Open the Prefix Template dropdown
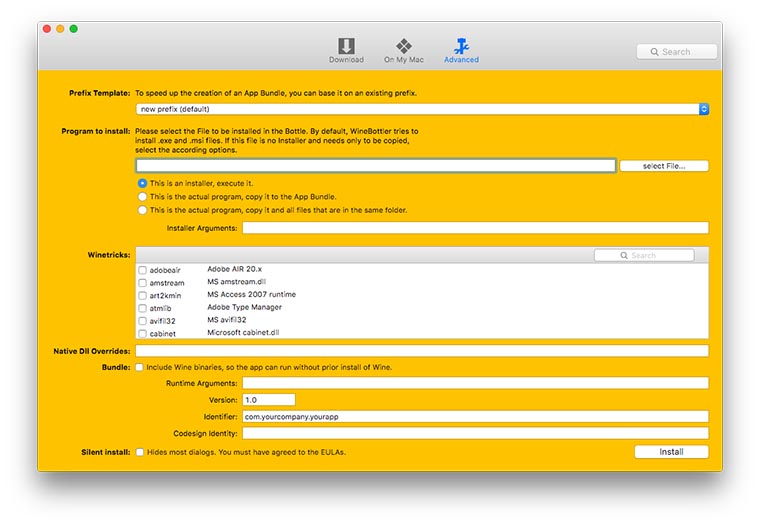 point(422,109)
